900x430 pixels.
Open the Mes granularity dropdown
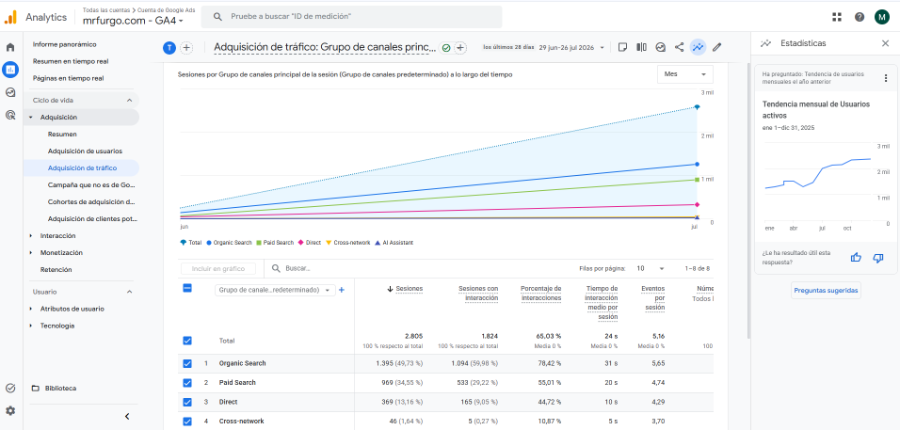pos(685,75)
